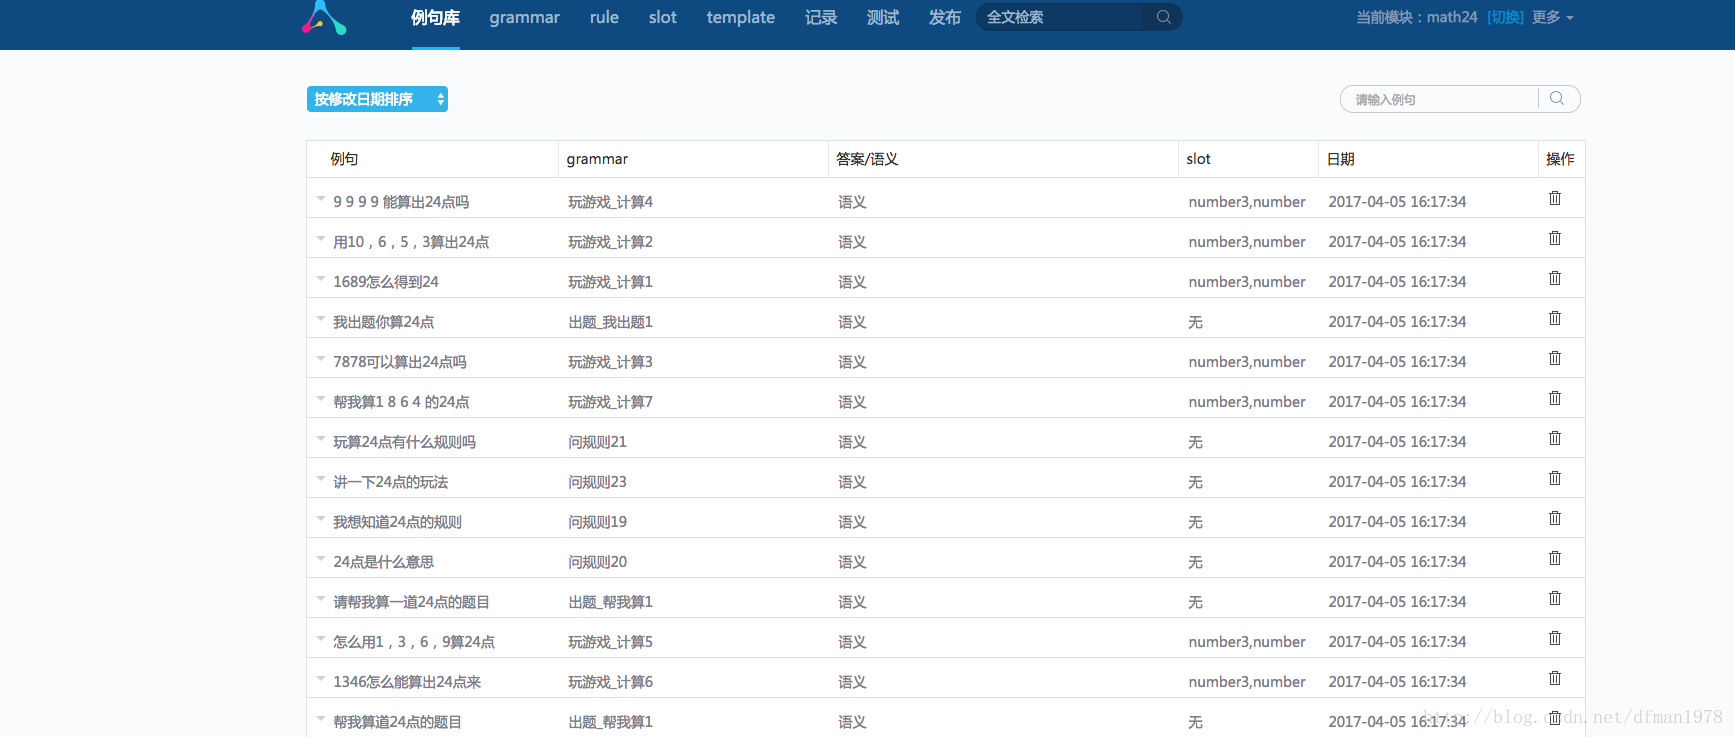
Task: Open the template tab
Action: [740, 17]
